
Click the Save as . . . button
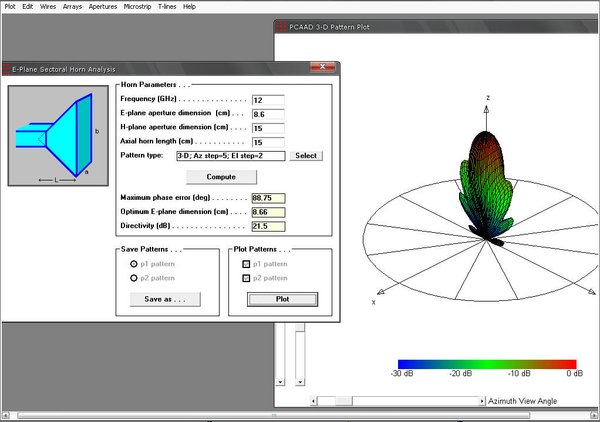click(165, 299)
